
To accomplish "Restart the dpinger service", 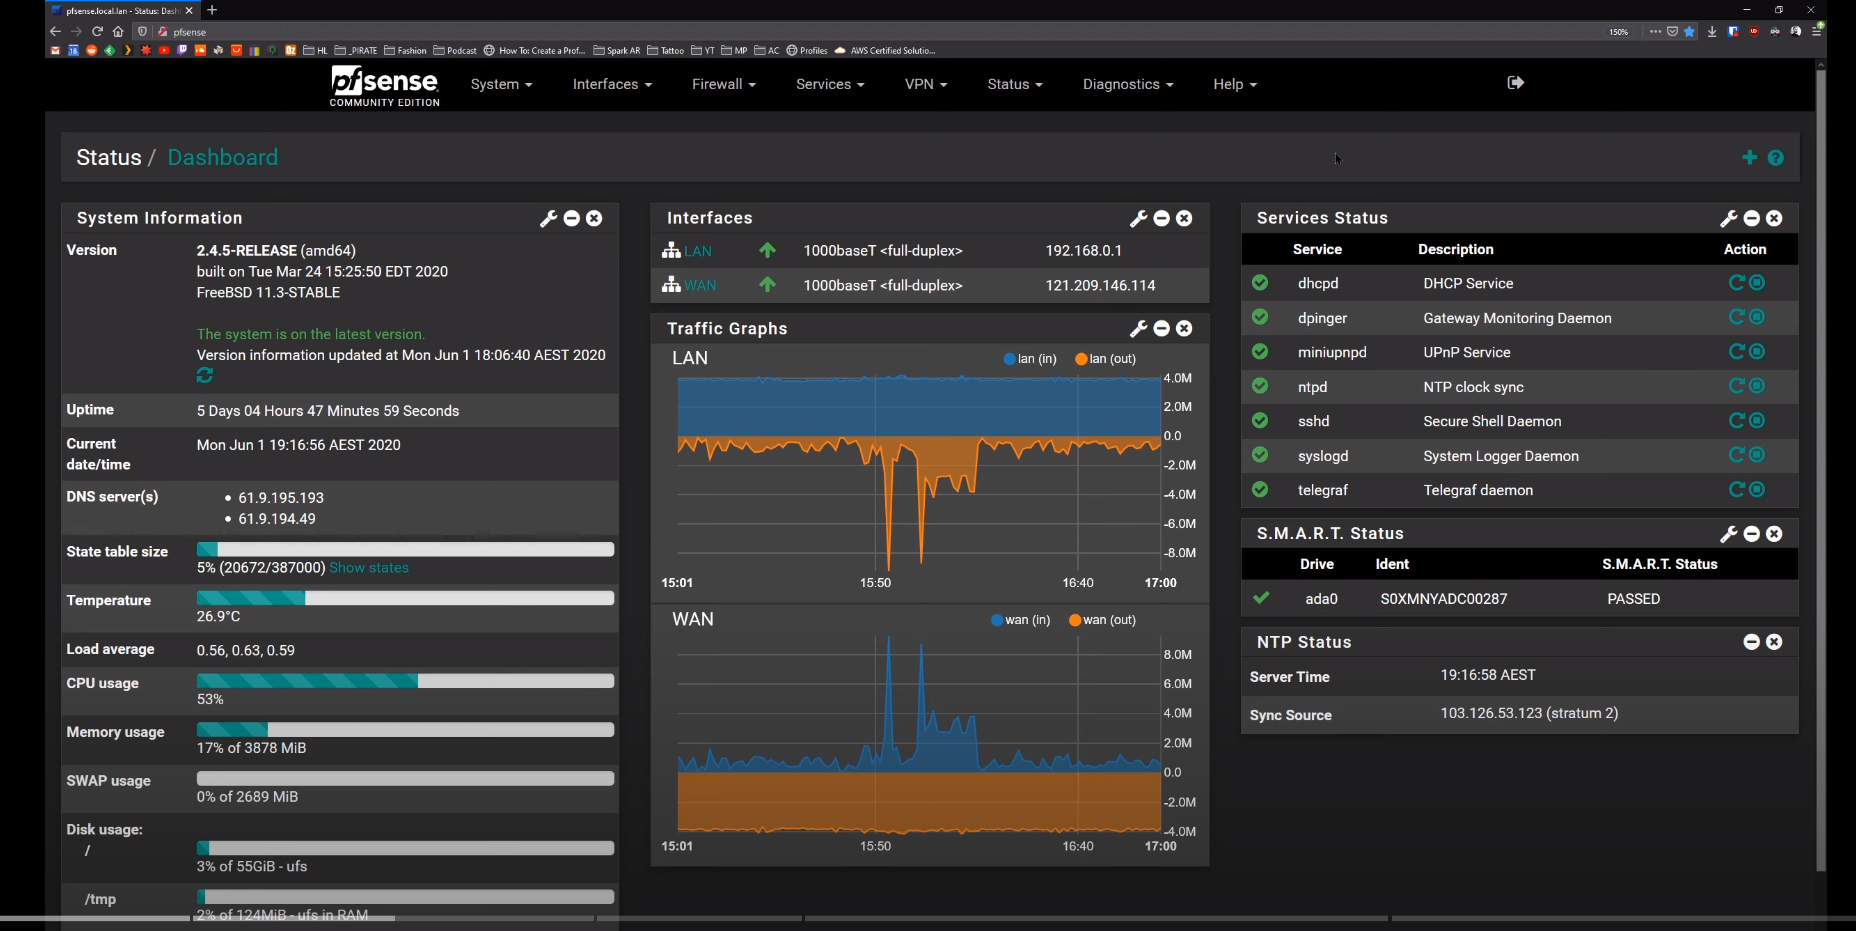I will coord(1737,317).
